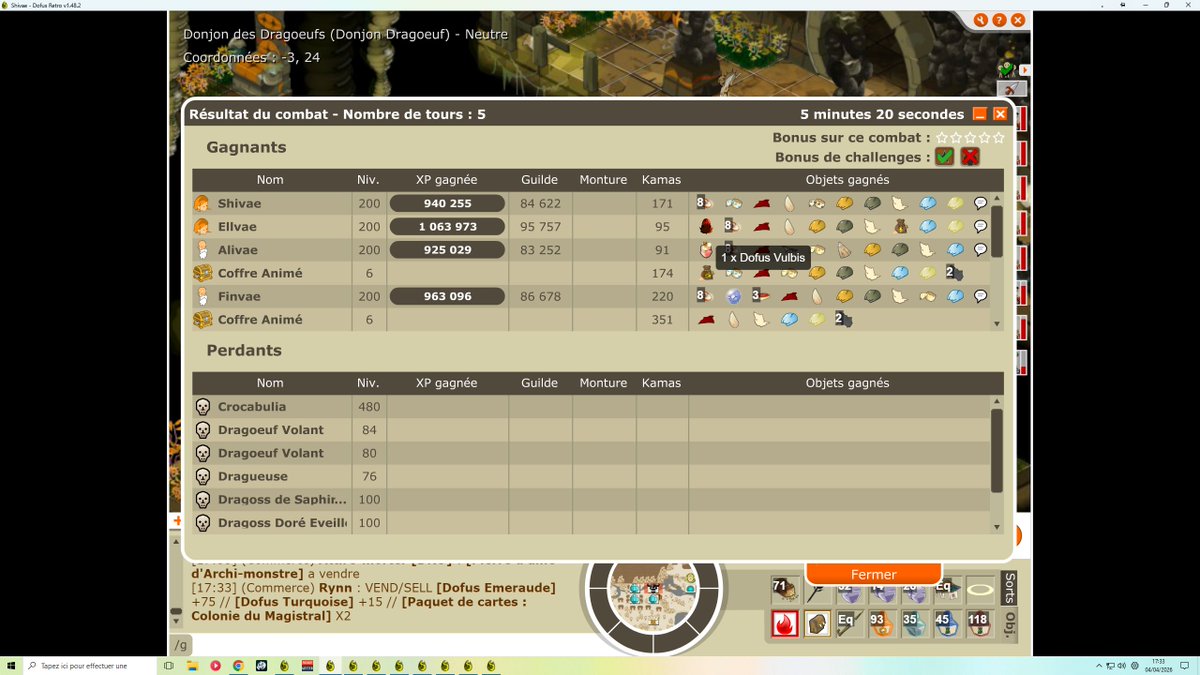Open Alivae's speech bubble icon
1200x675 pixels.
coord(980,250)
